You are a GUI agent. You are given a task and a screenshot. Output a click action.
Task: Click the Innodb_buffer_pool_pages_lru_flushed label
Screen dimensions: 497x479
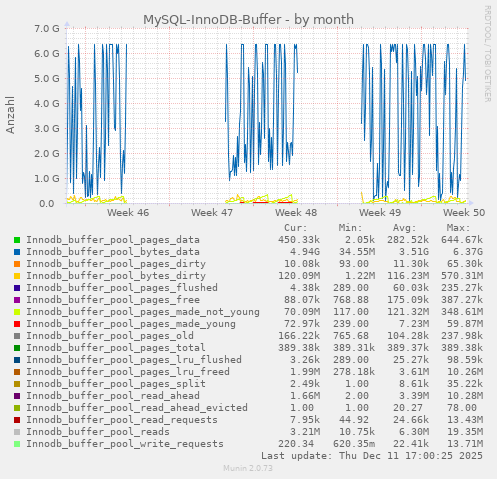click(x=134, y=360)
